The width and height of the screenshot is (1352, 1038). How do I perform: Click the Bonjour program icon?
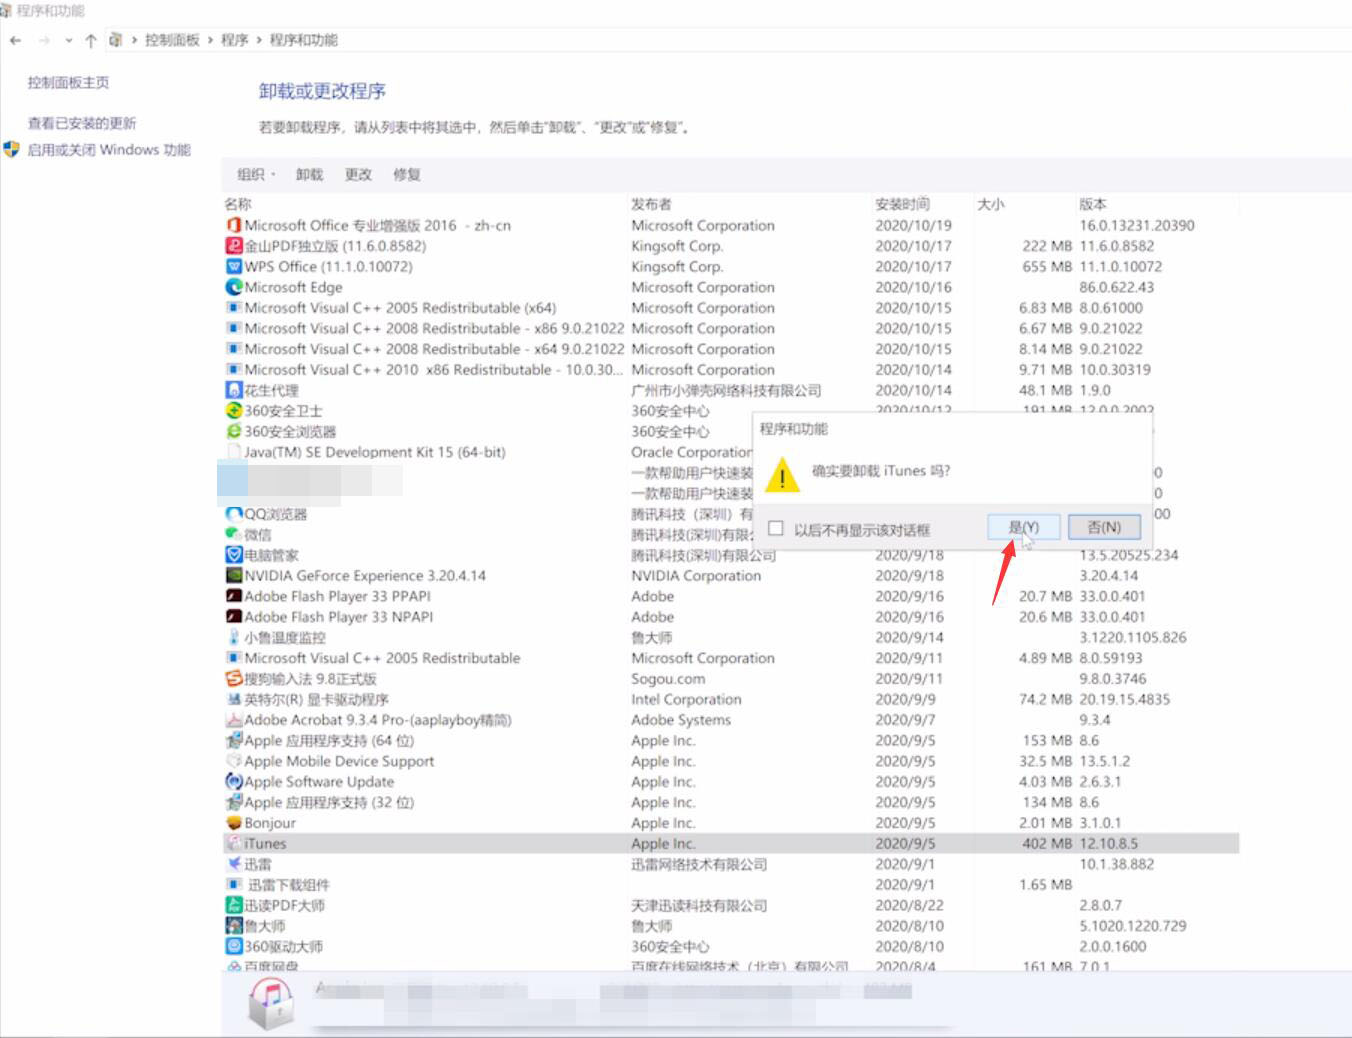[x=234, y=823]
